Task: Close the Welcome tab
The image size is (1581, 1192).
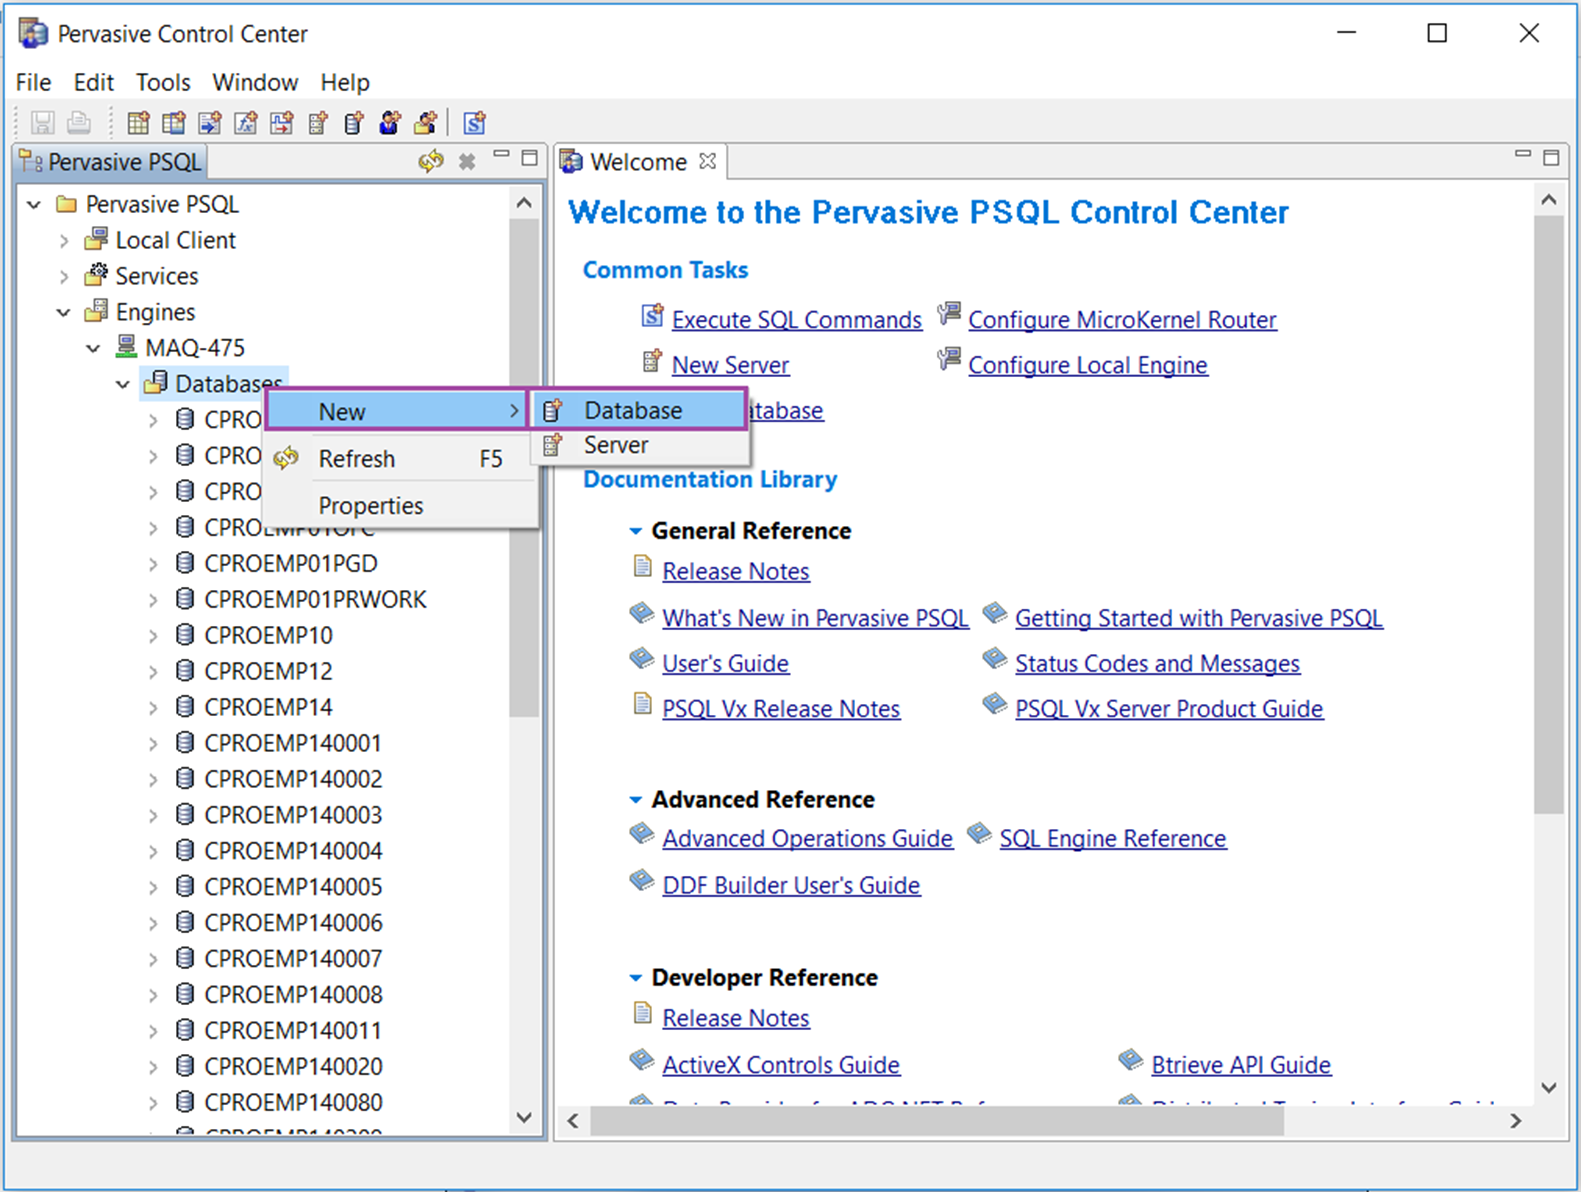Action: 708,161
